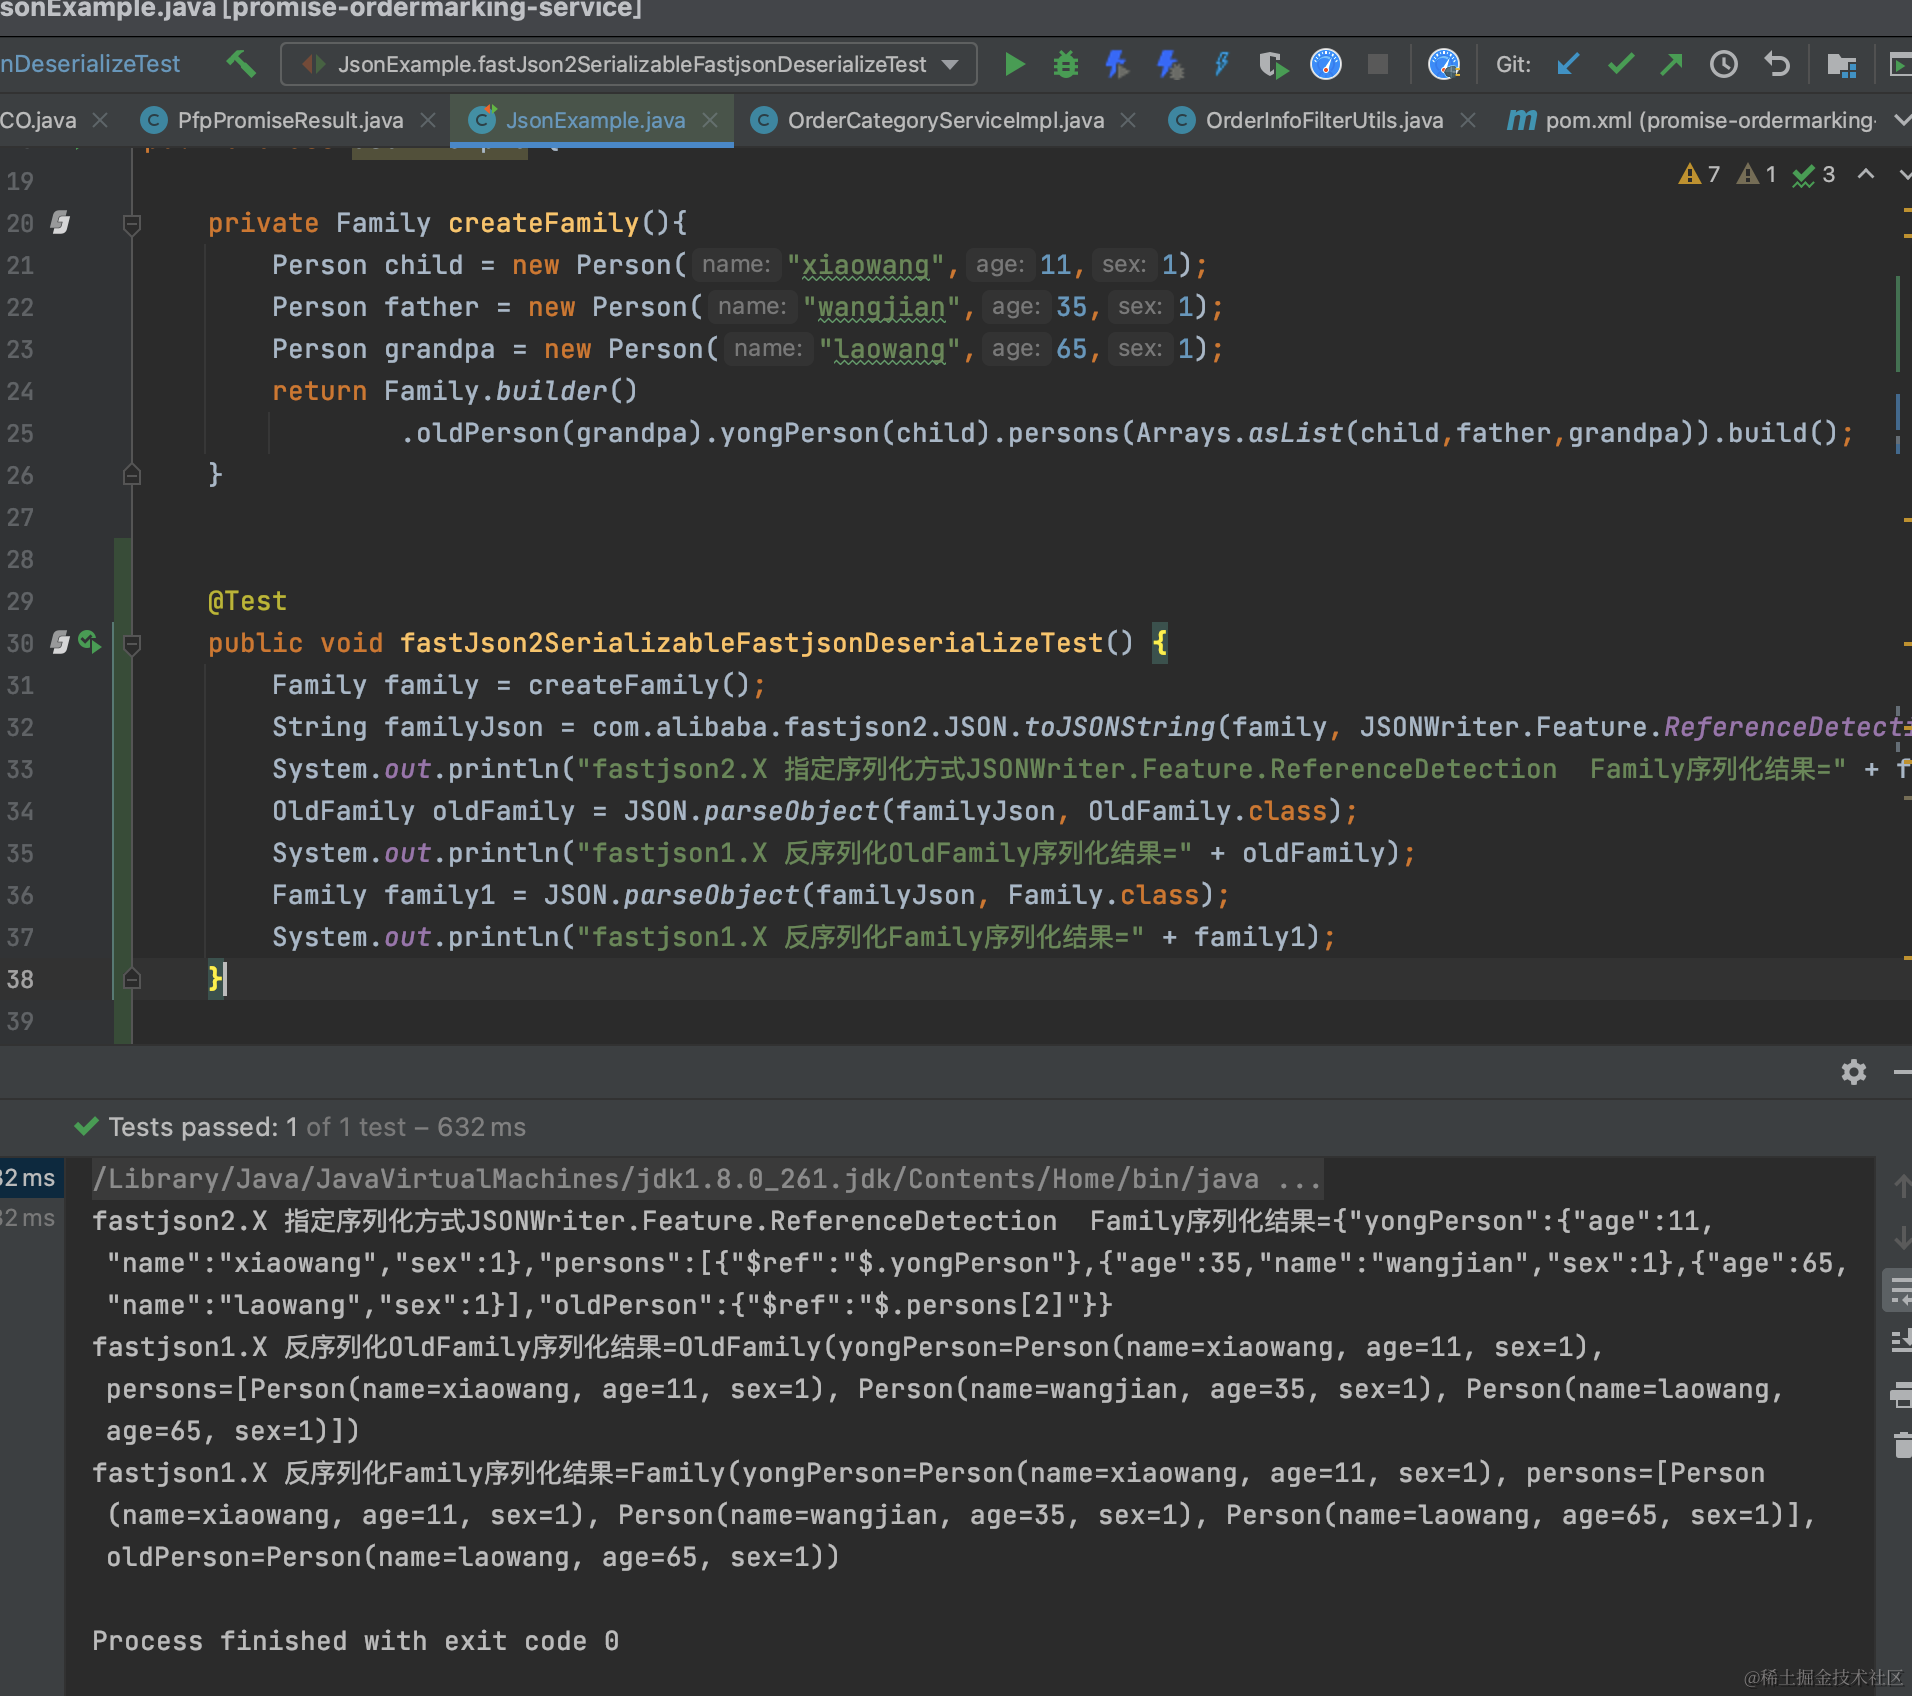This screenshot has height=1696, width=1912.
Task: Run with Coverage shield icon
Action: coord(1273,65)
